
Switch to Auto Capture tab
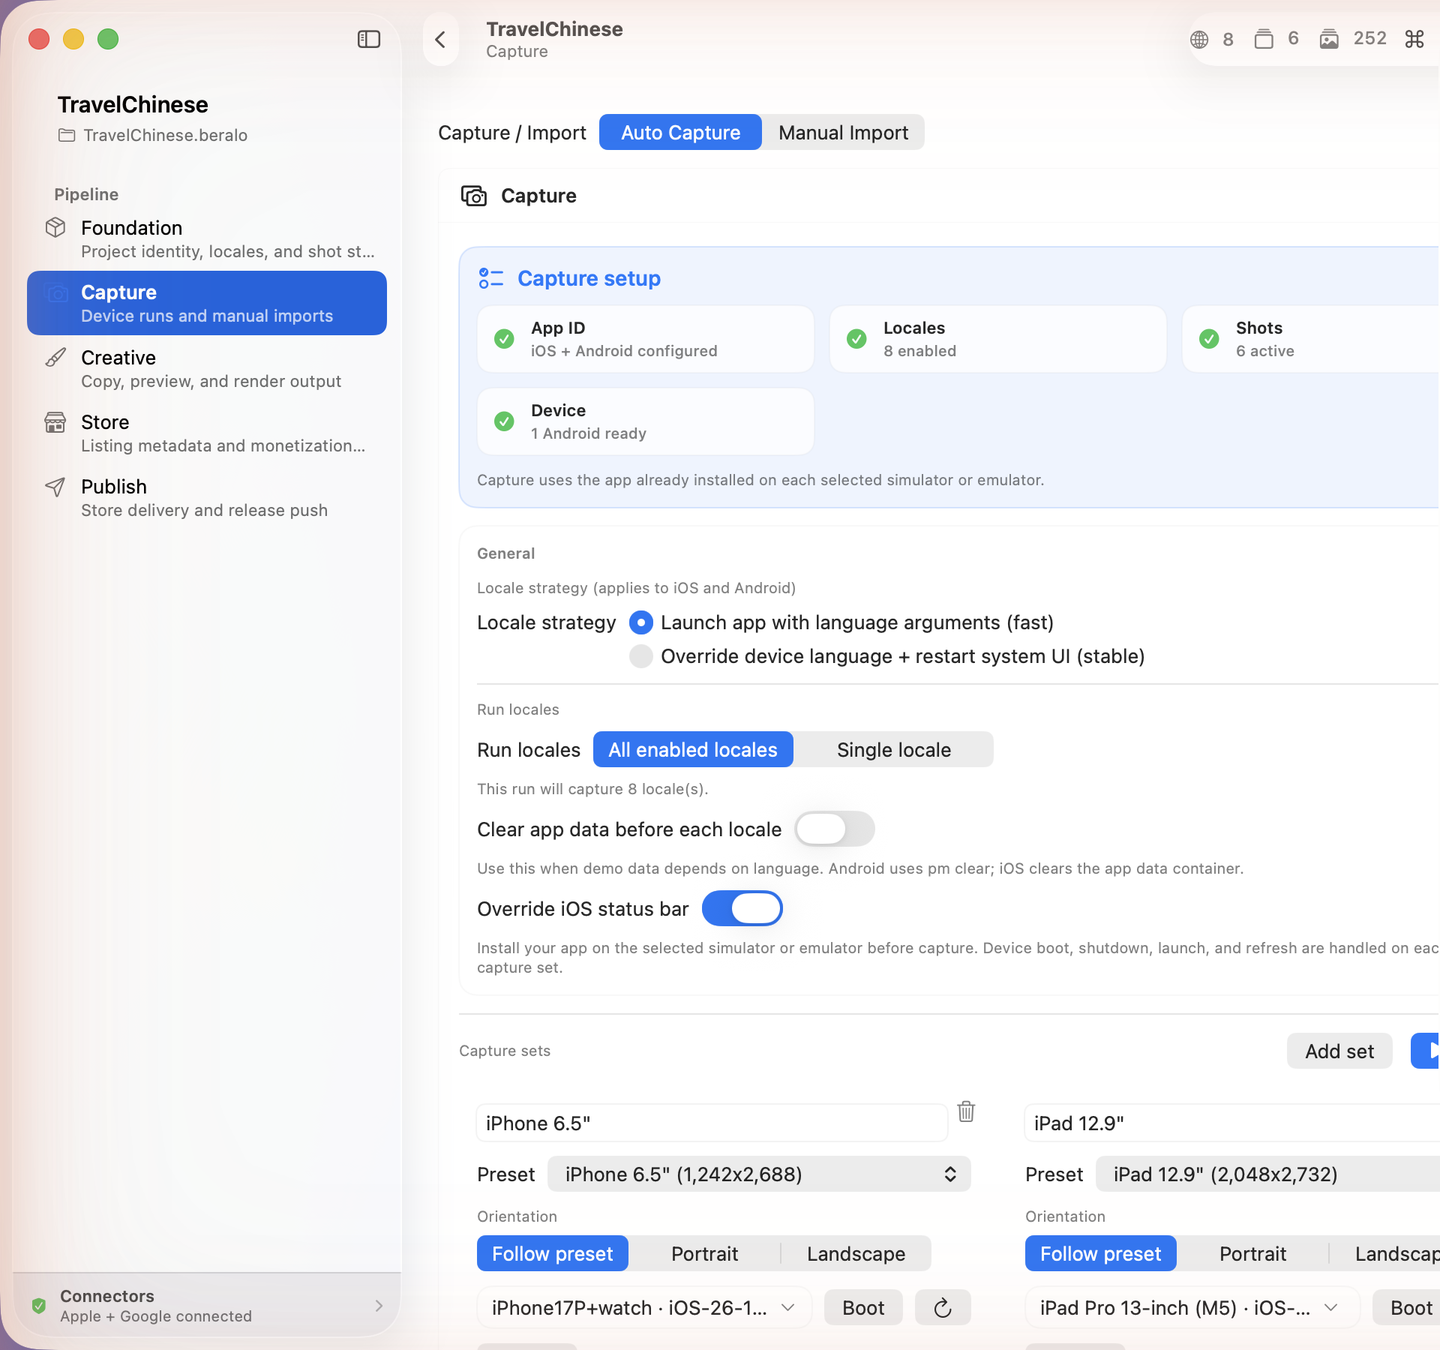[680, 133]
